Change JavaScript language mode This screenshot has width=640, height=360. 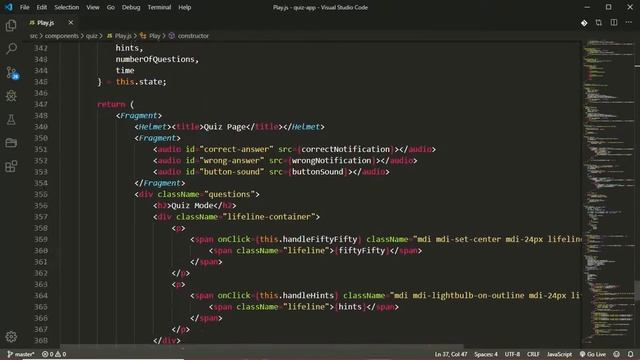point(559,354)
